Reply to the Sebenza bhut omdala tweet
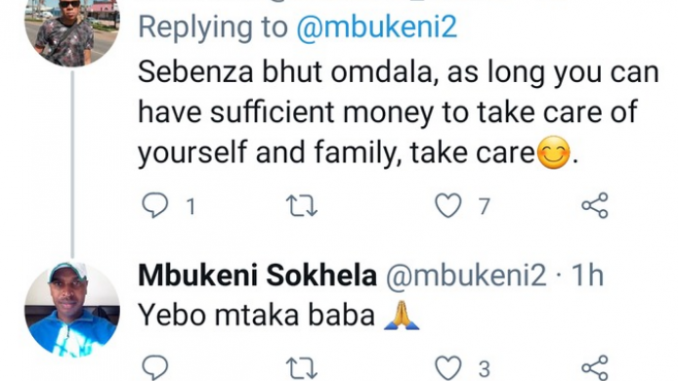 155,205
